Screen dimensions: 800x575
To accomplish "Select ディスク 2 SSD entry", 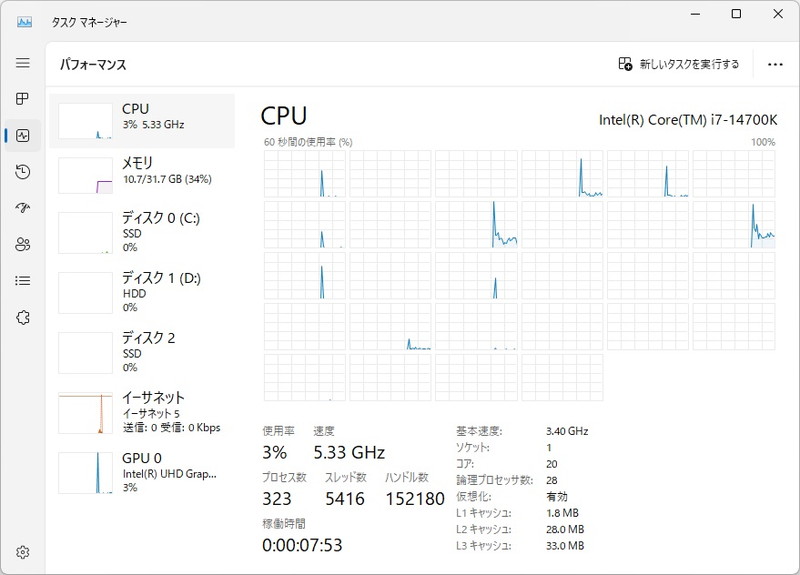I will click(x=142, y=352).
